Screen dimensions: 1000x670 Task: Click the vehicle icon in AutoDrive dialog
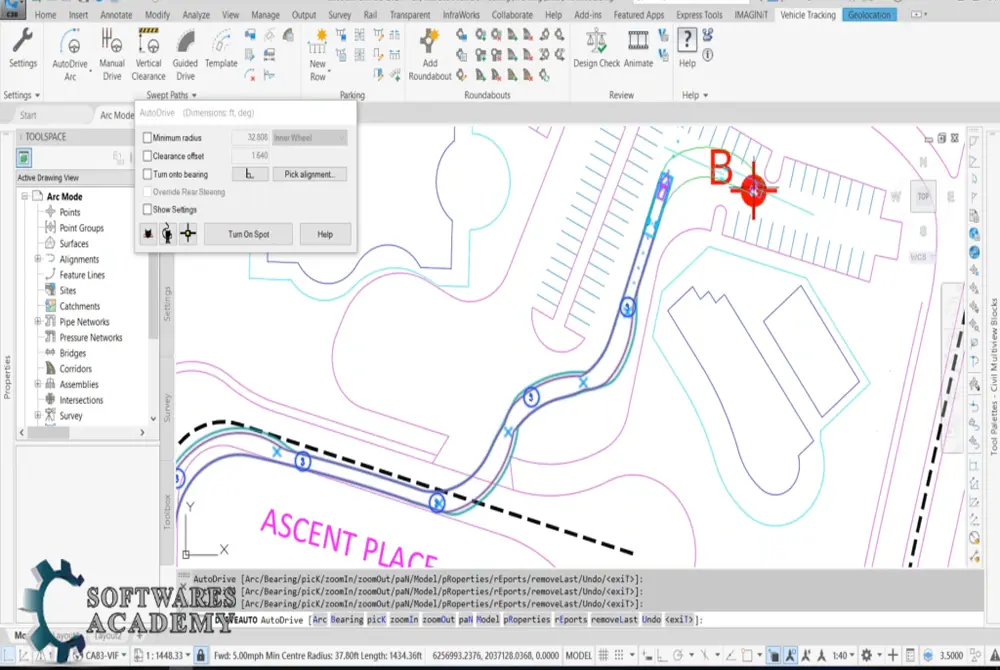[x=167, y=234]
